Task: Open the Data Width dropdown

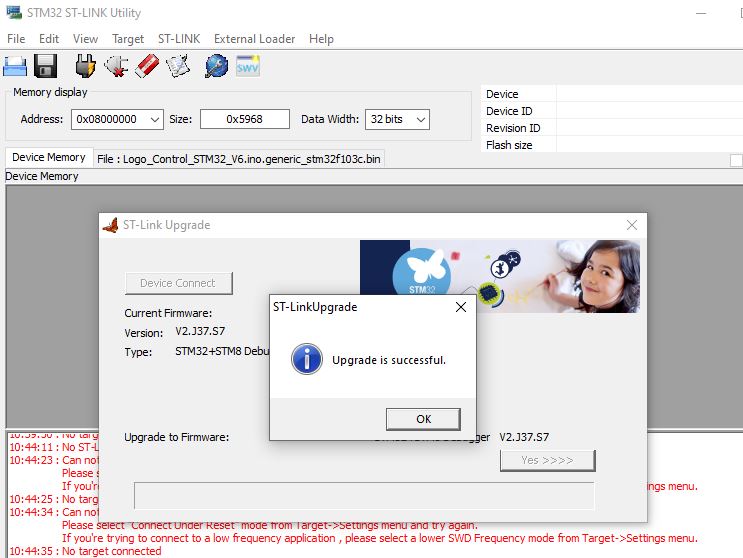Action: coord(420,119)
